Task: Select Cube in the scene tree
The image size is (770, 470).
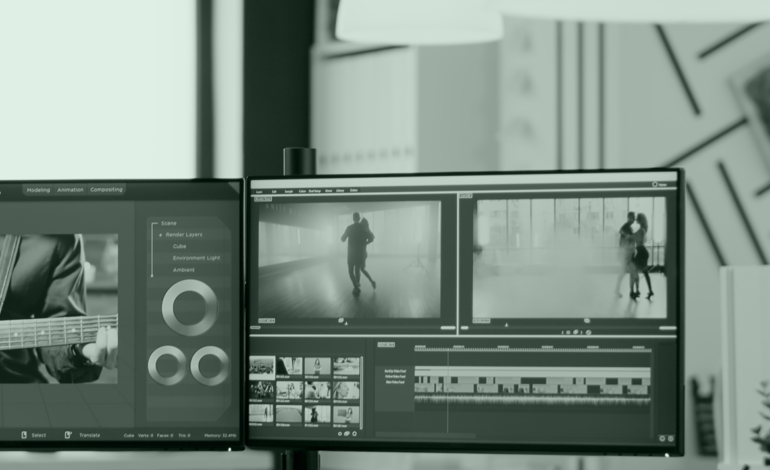Action: point(179,246)
